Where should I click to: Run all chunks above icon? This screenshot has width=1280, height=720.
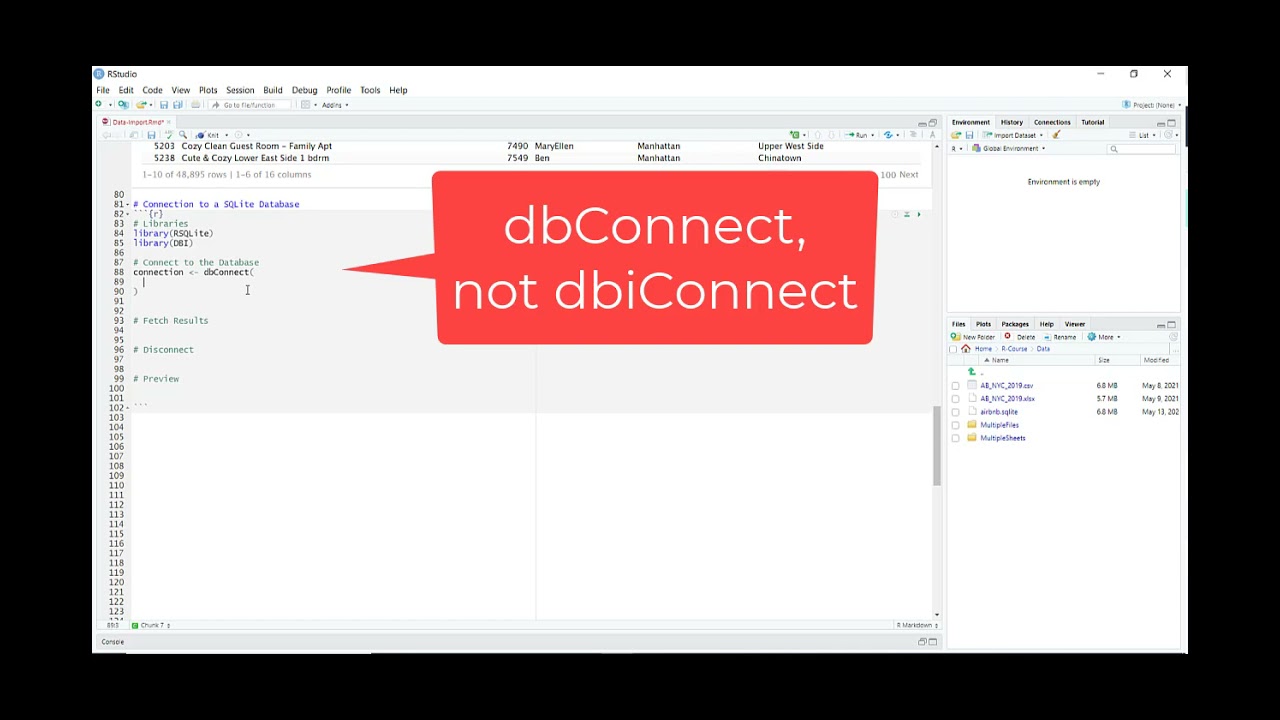(x=907, y=214)
